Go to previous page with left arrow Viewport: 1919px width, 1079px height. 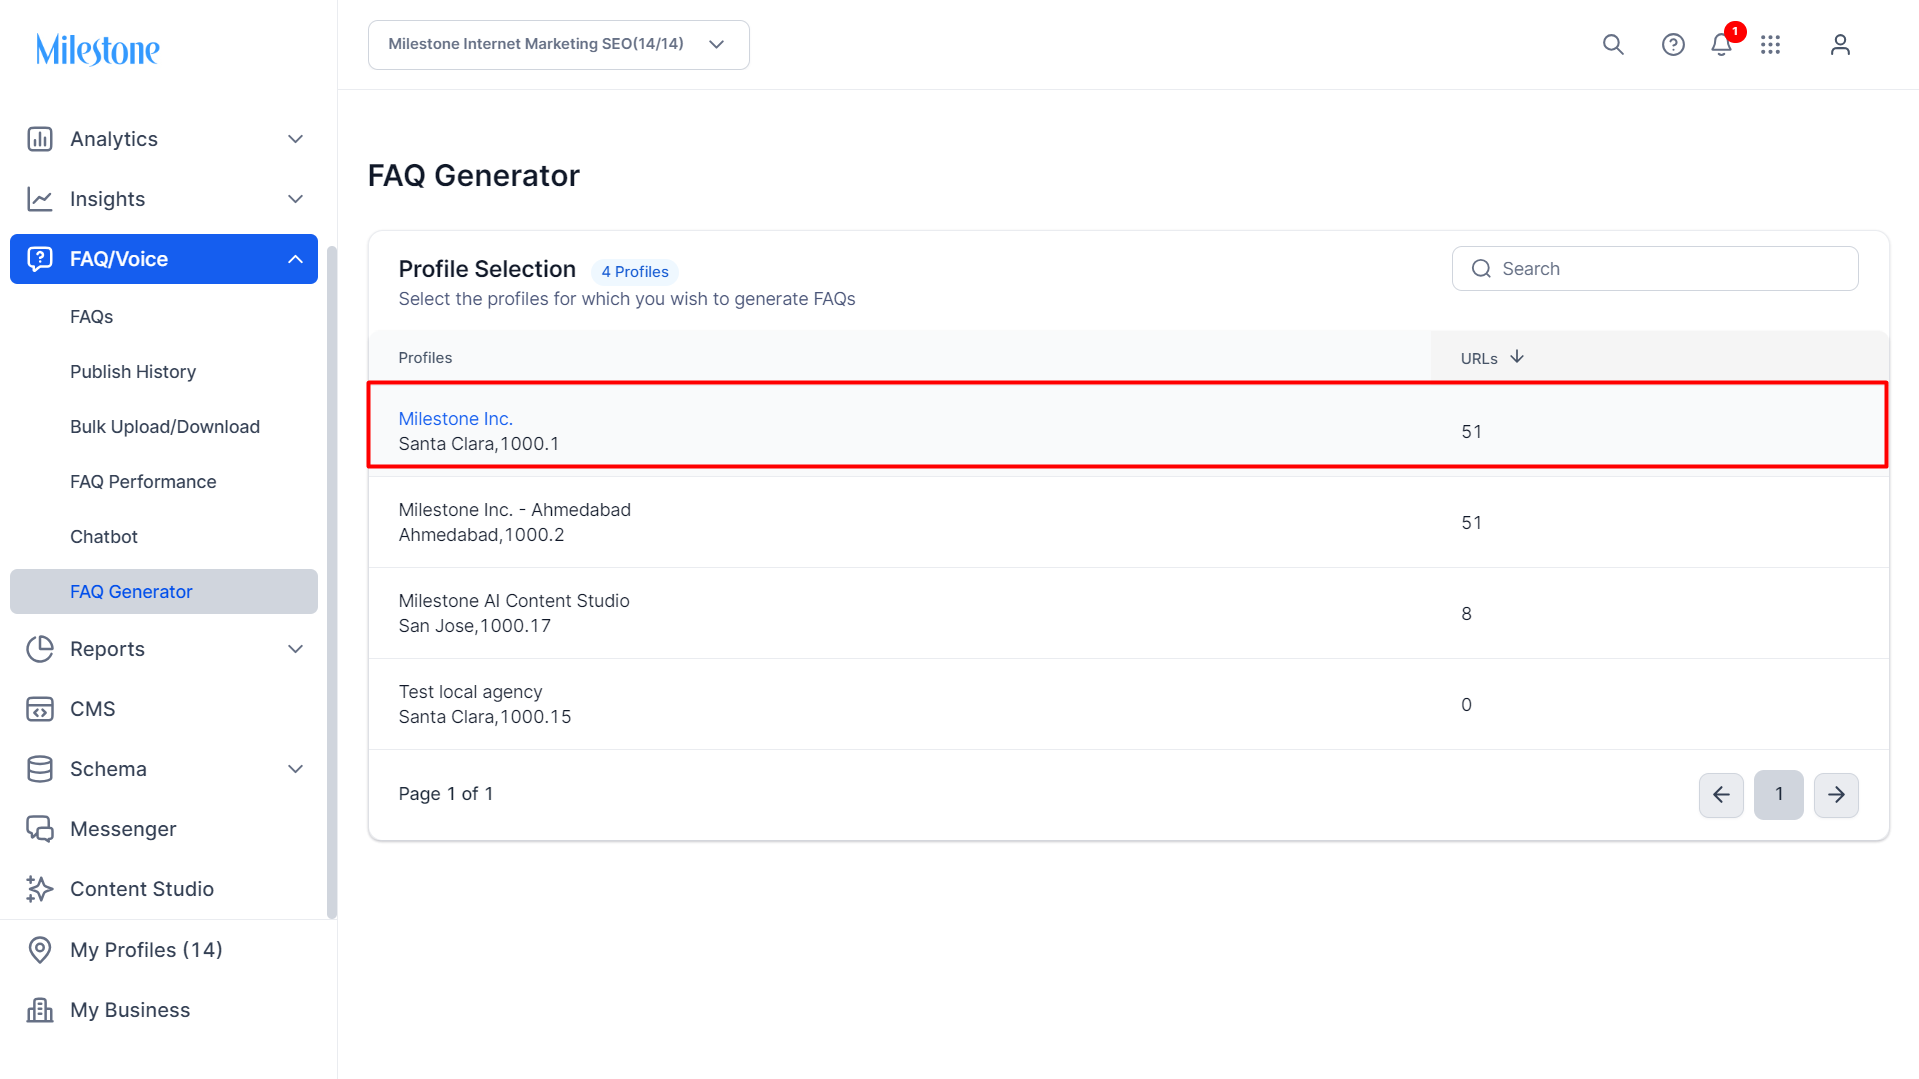pos(1721,795)
